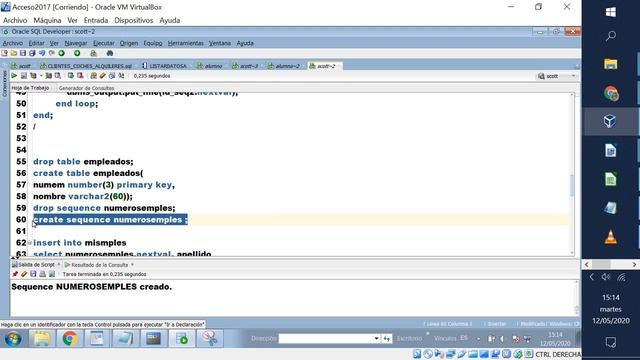The image size is (640, 360).
Task: Open the Equipo menu in SQL Developer
Action: pyautogui.click(x=153, y=43)
